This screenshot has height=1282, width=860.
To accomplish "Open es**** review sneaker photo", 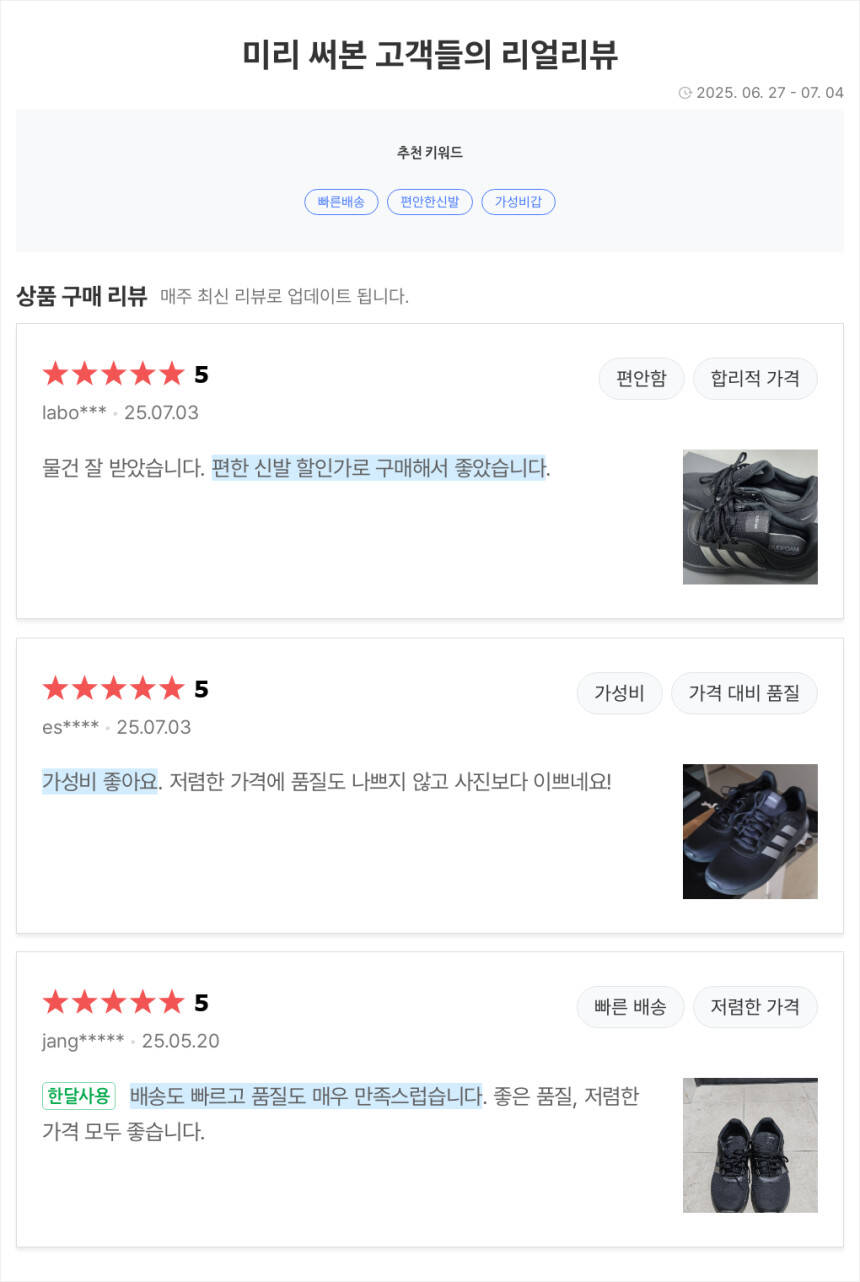I will pyautogui.click(x=750, y=831).
